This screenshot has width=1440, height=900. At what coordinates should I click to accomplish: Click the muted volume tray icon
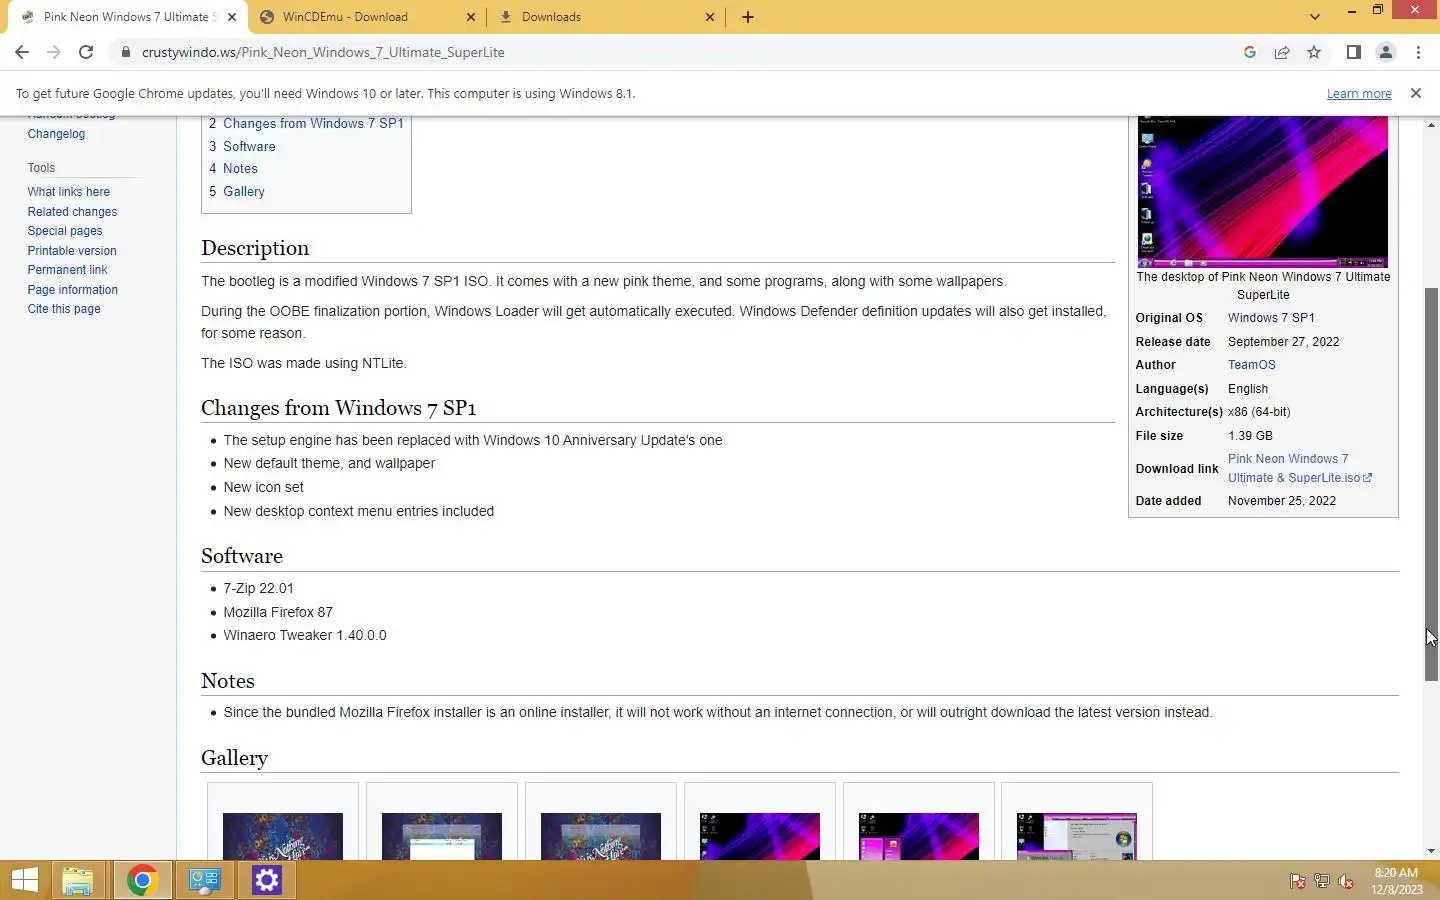point(1346,881)
